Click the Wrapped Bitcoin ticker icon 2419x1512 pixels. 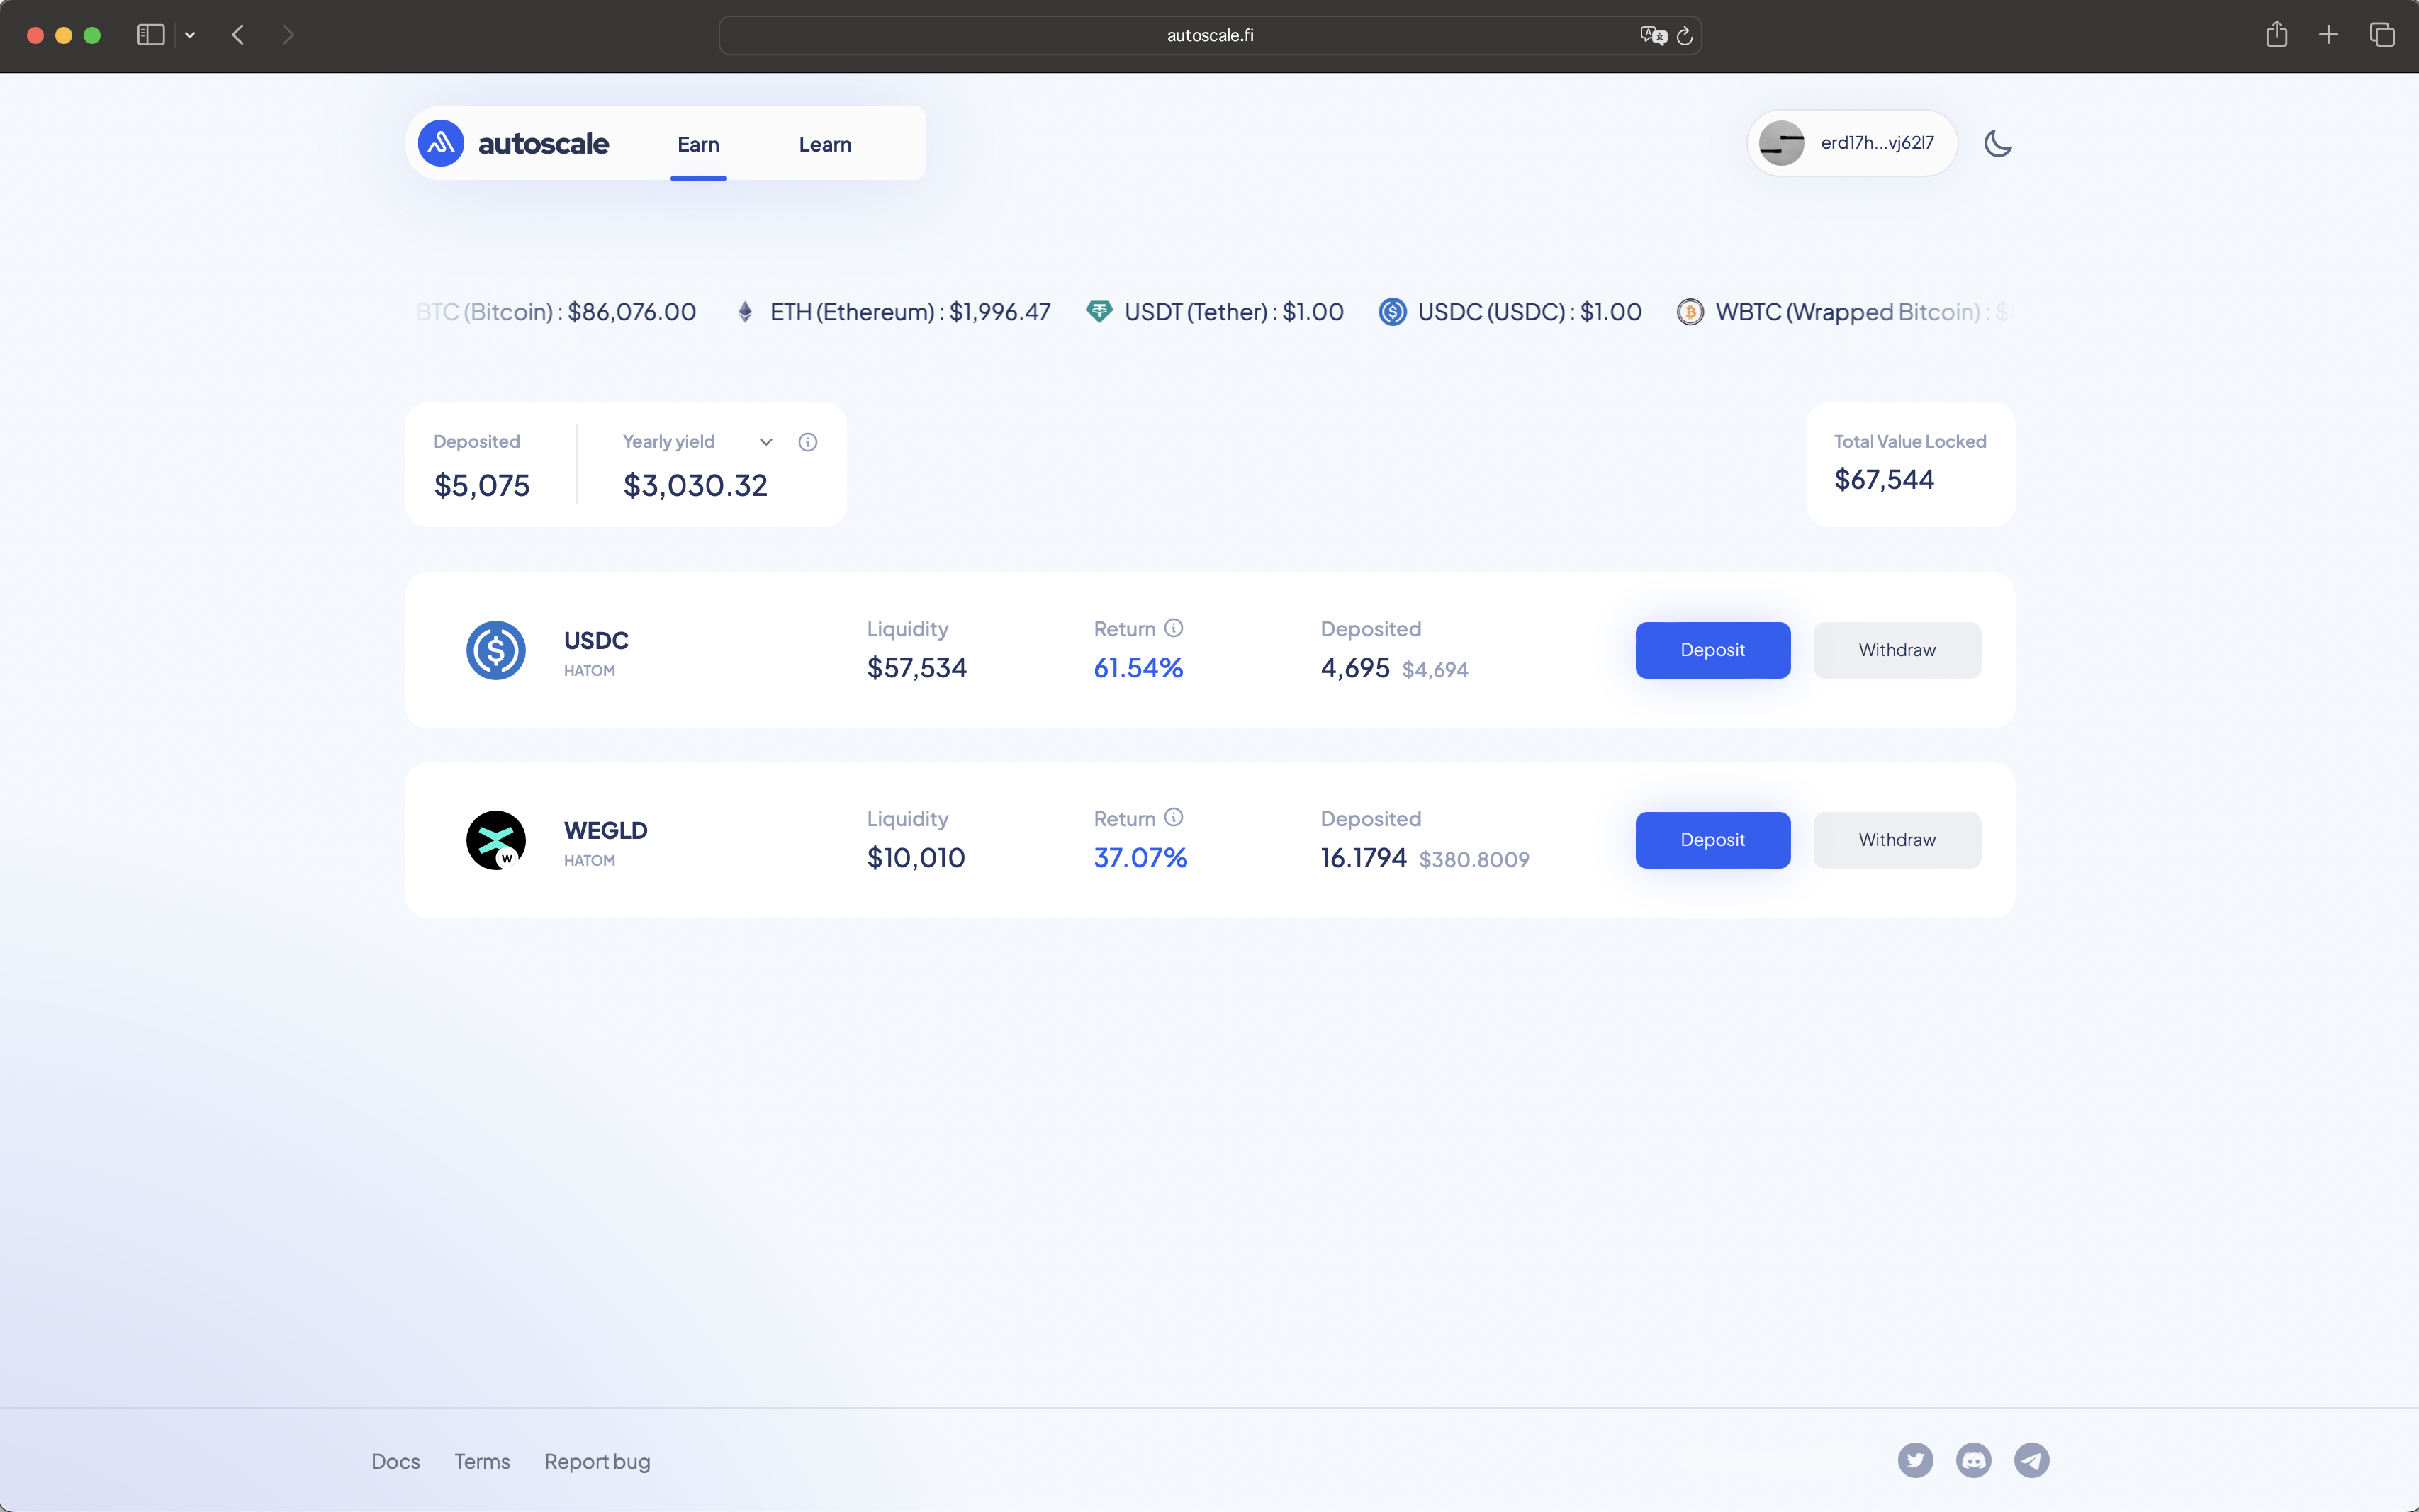coord(1690,312)
